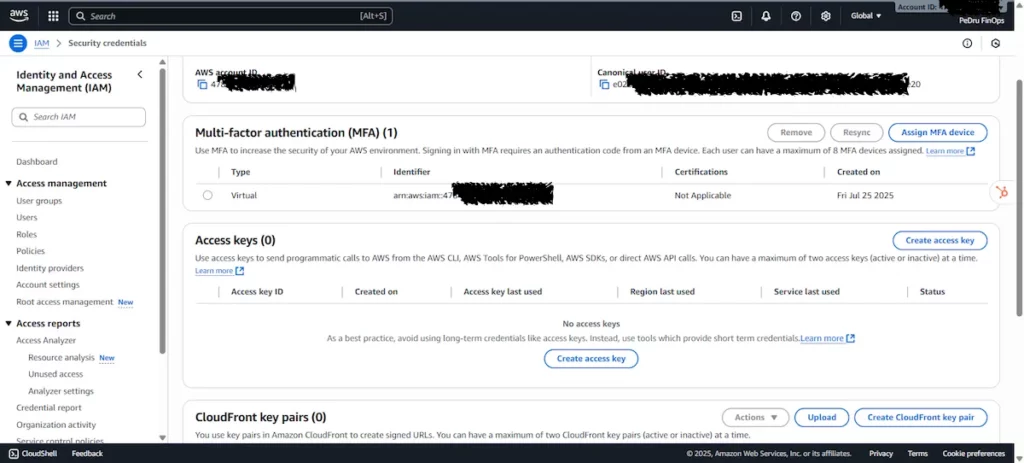The height and width of the screenshot is (463, 1024).
Task: Open the notifications bell
Action: click(x=766, y=16)
